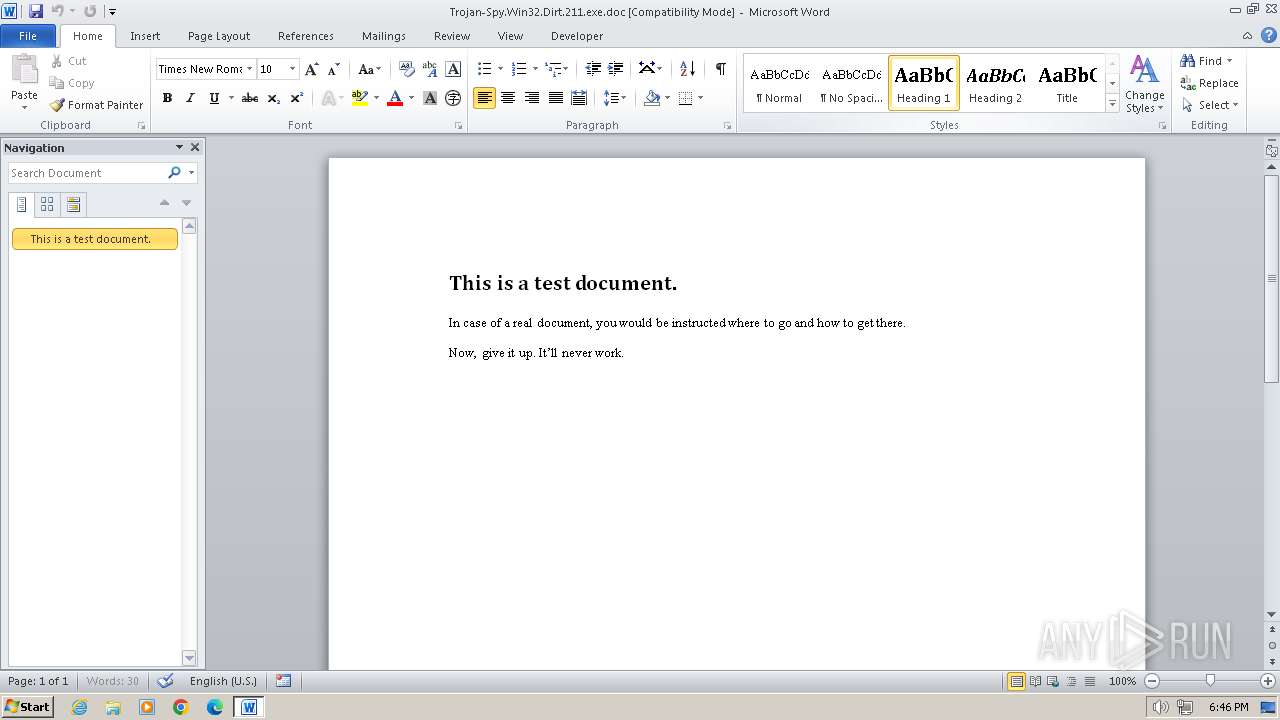This screenshot has width=1280, height=720.
Task: Click the Search Document field
Action: (x=88, y=173)
